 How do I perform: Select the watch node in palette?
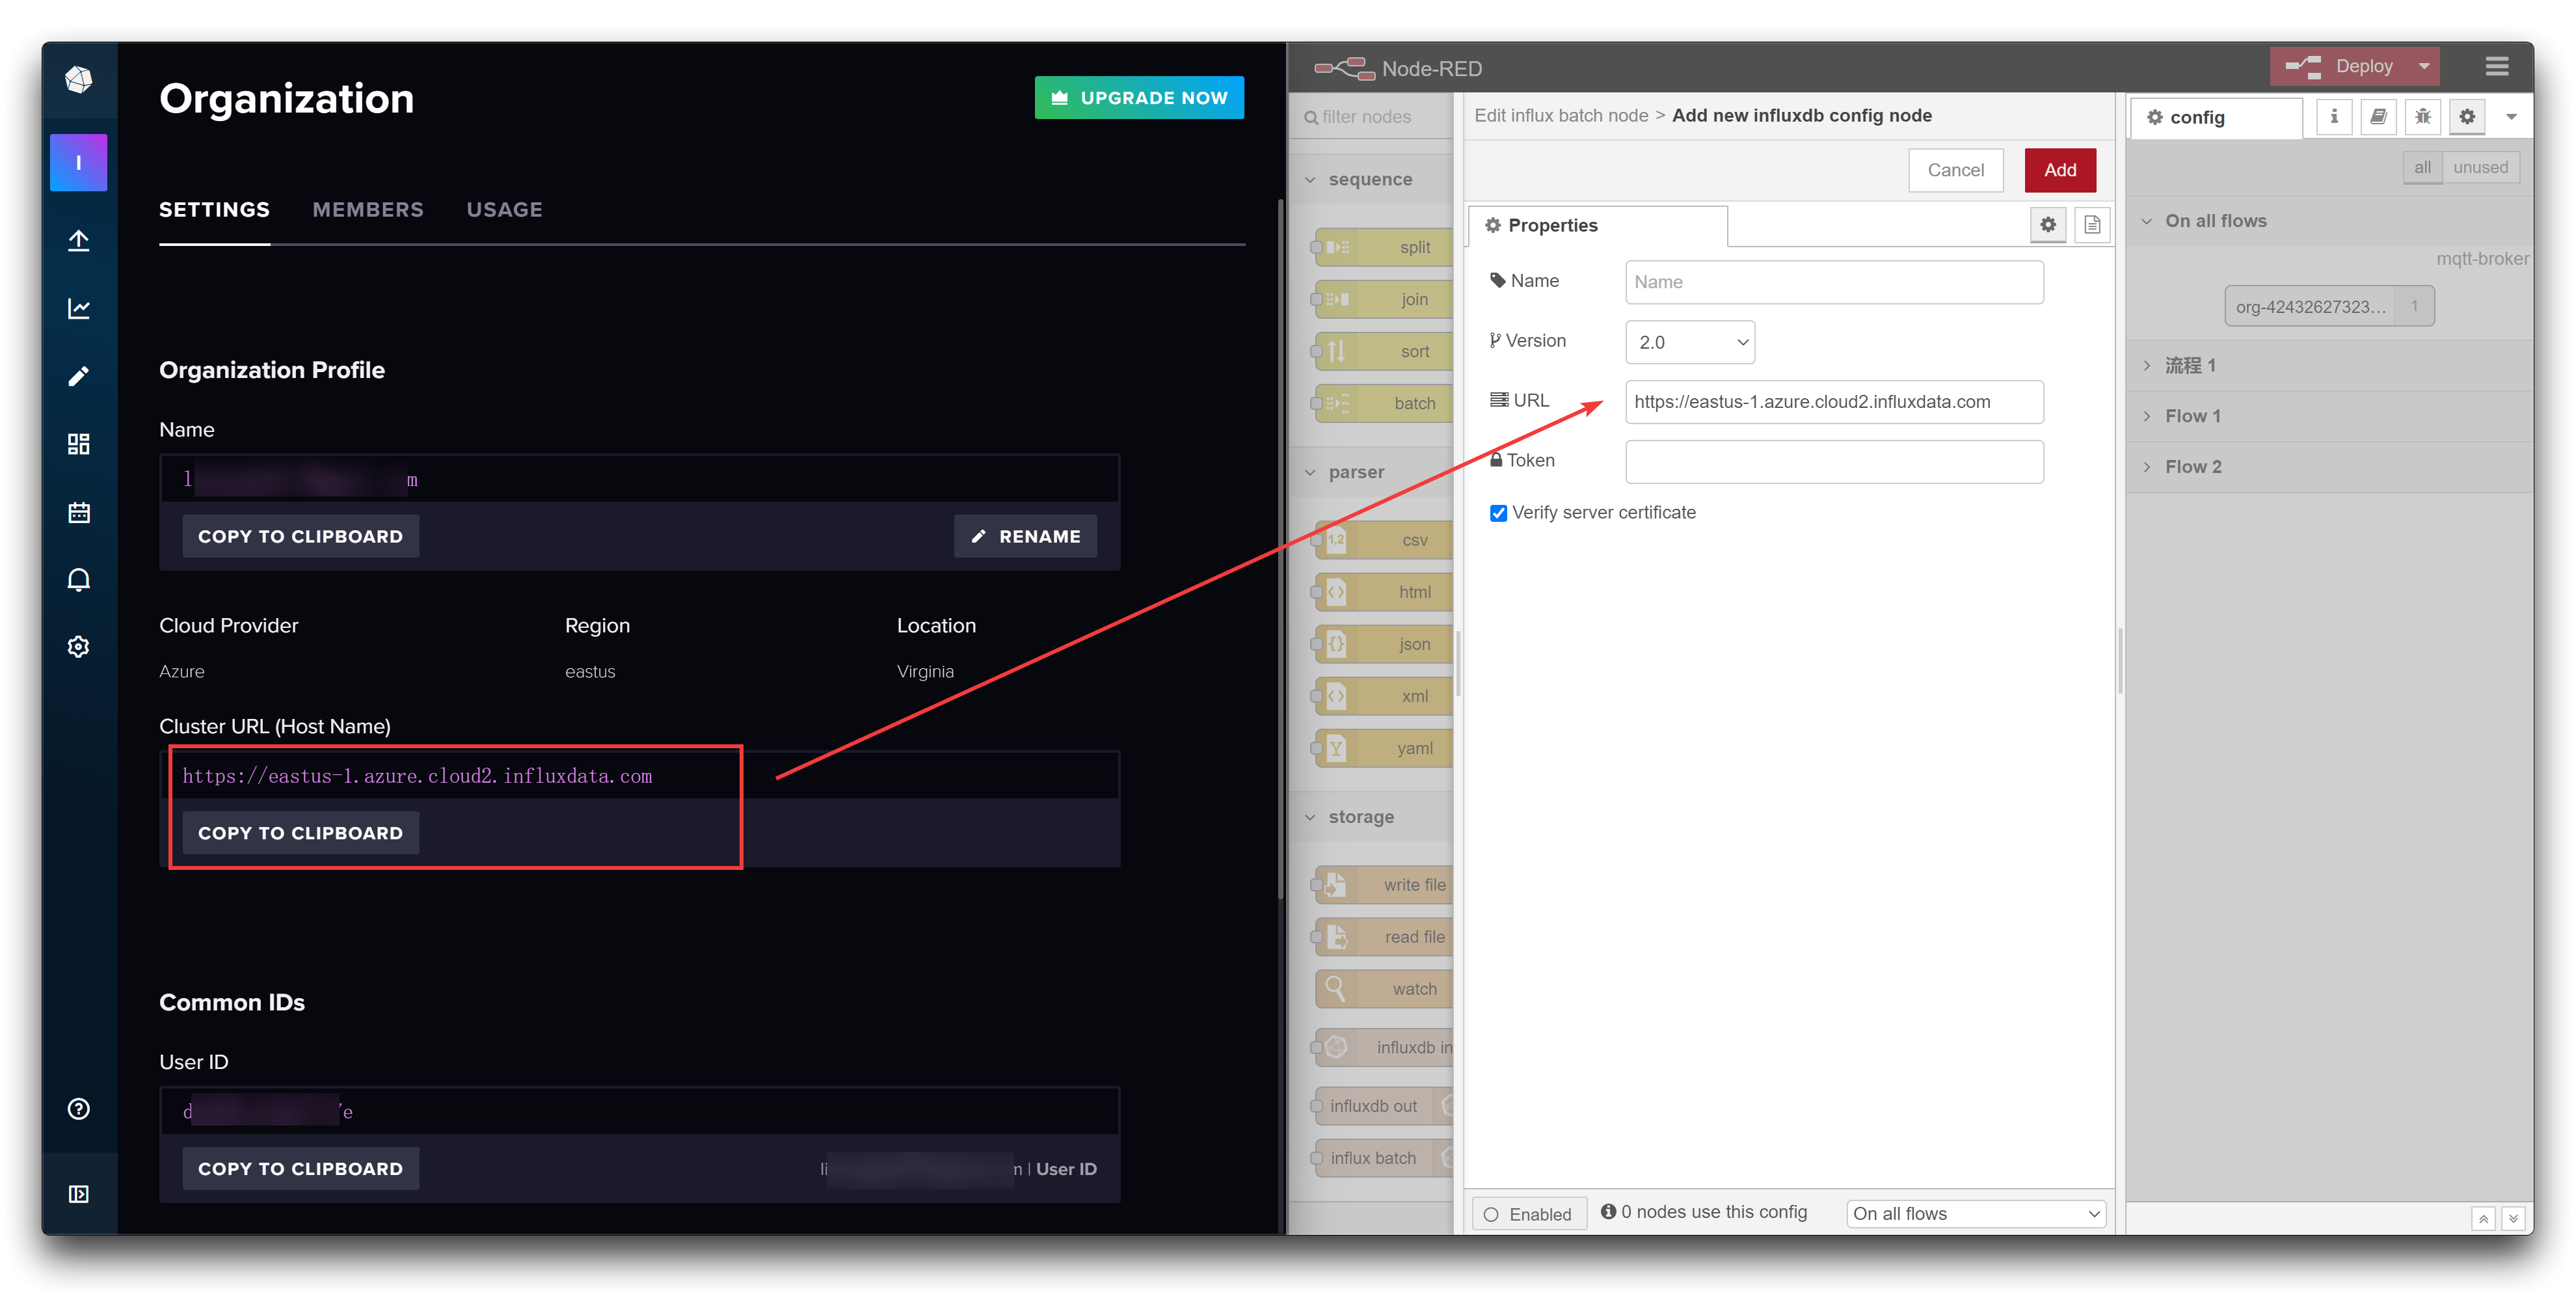coord(1384,989)
